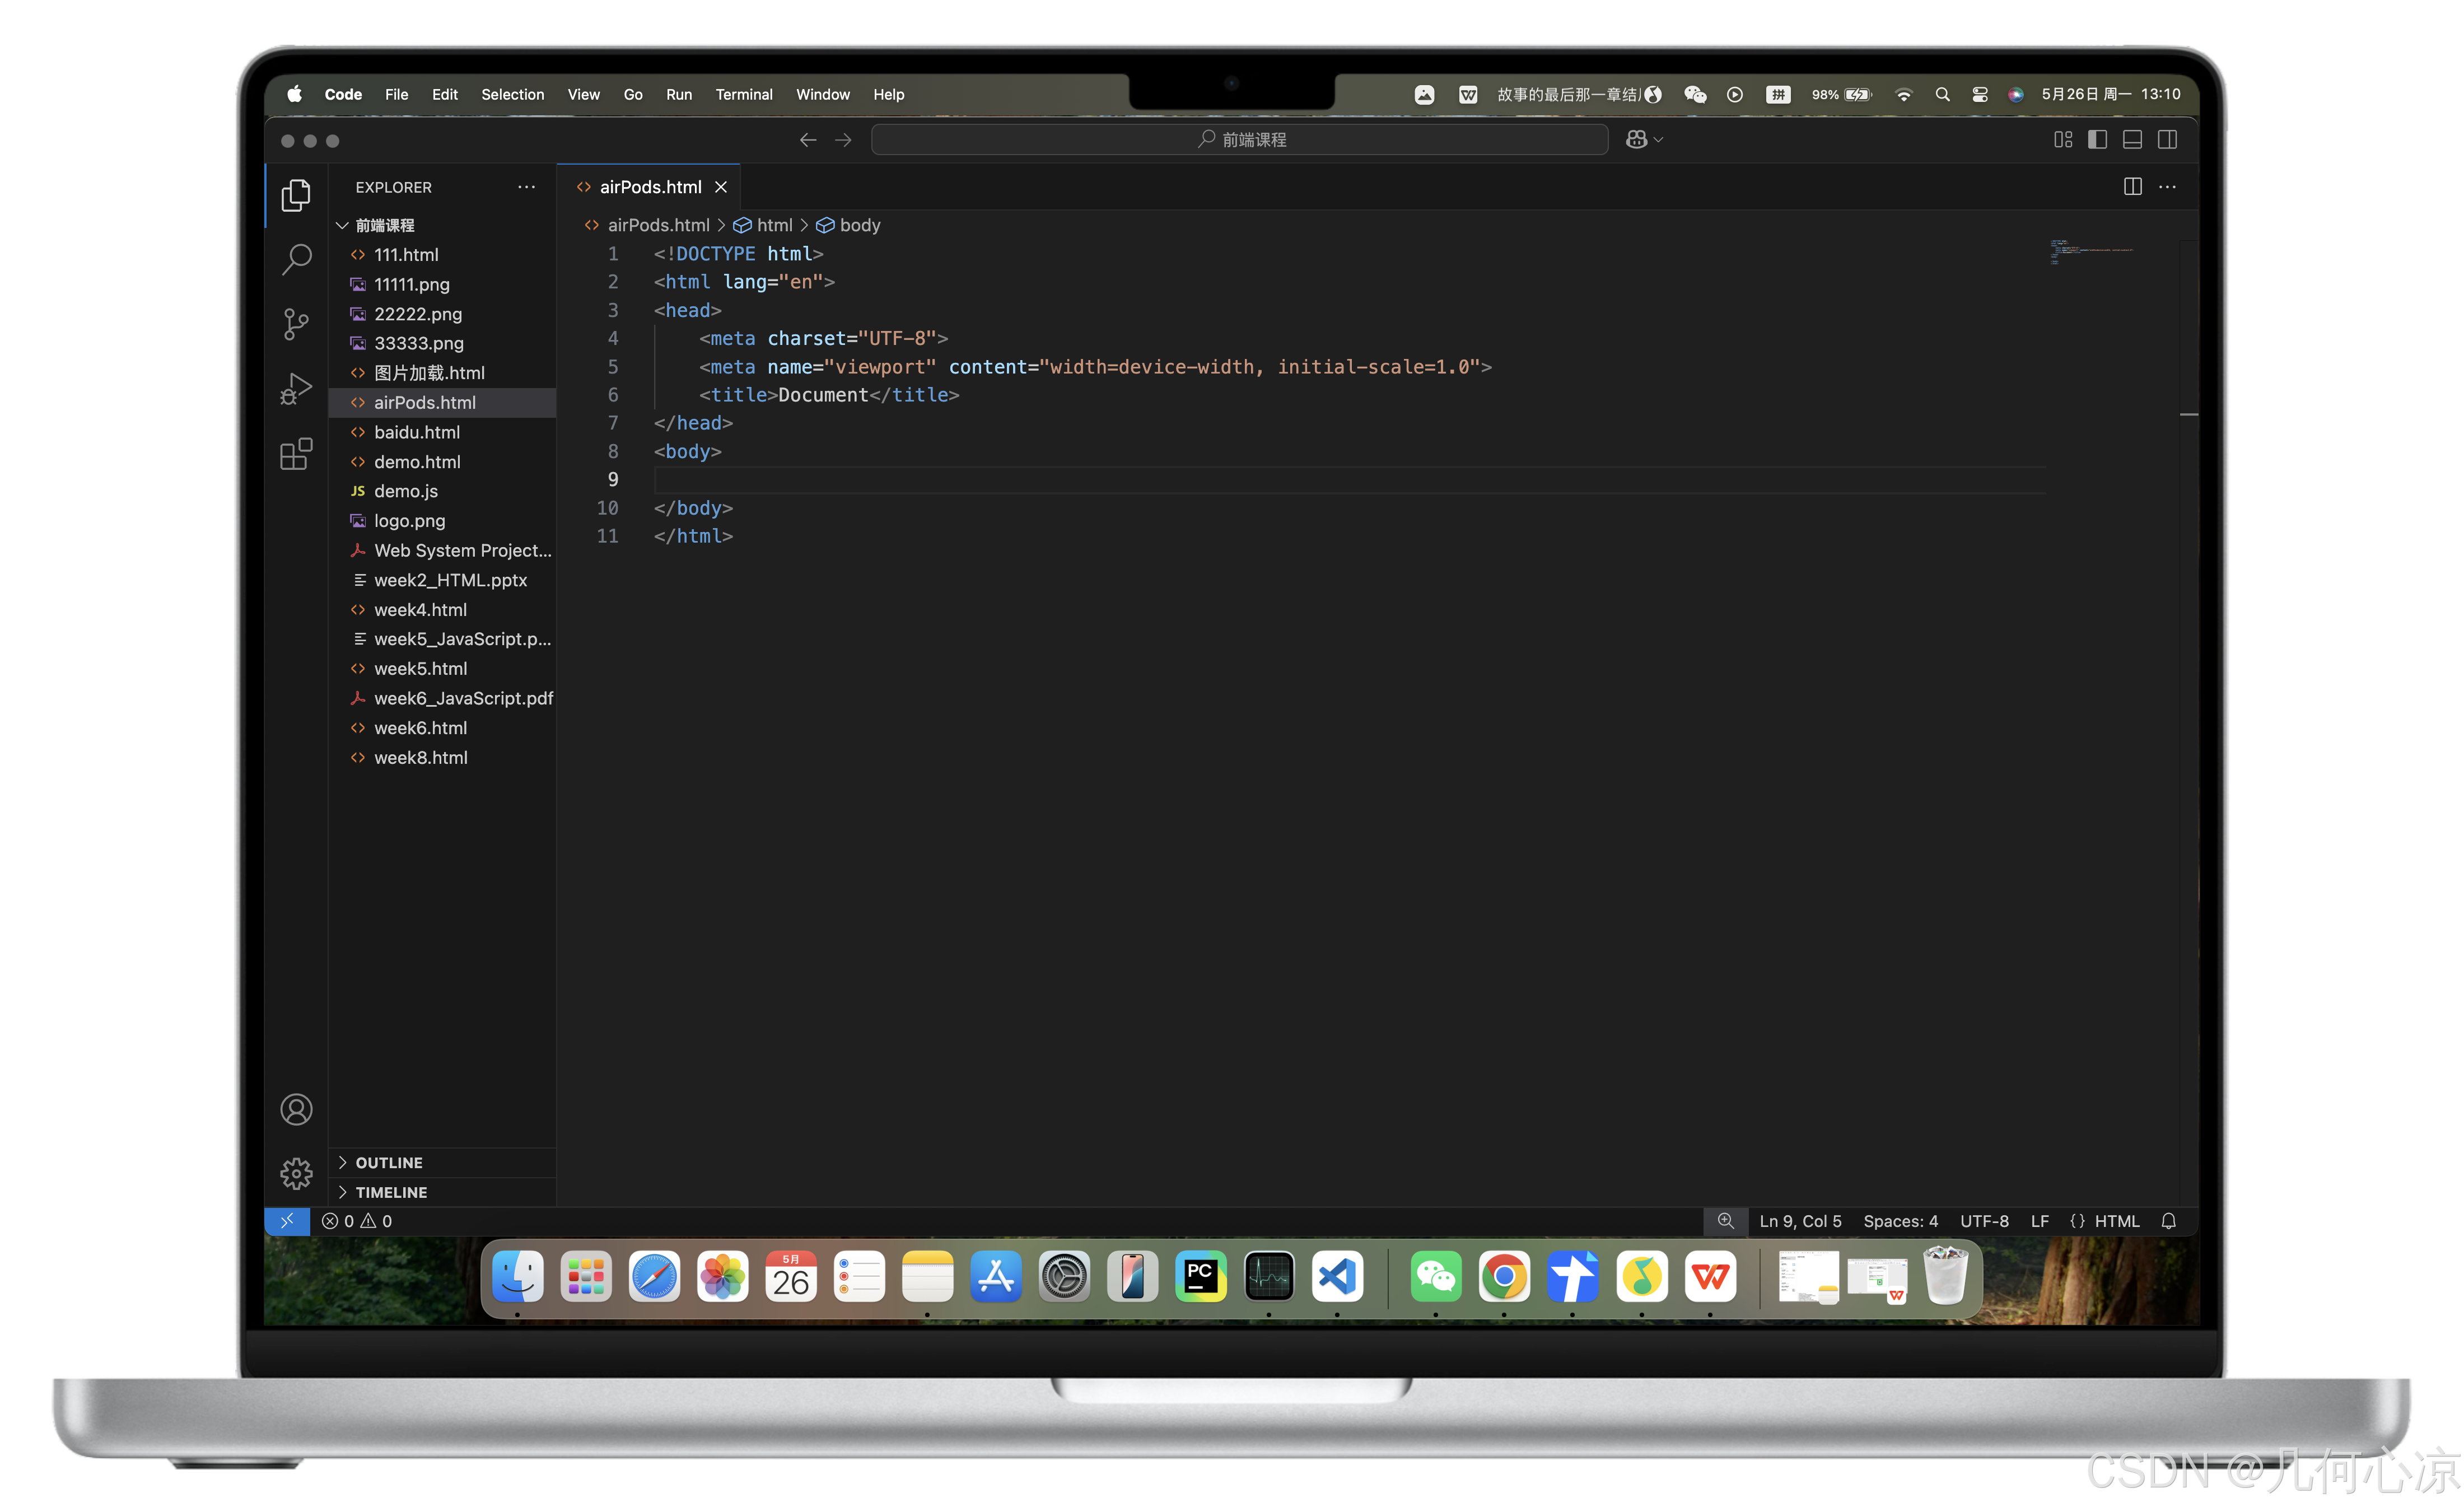Change LF end of line sequence
The height and width of the screenshot is (1512, 2464).
click(x=2039, y=1221)
